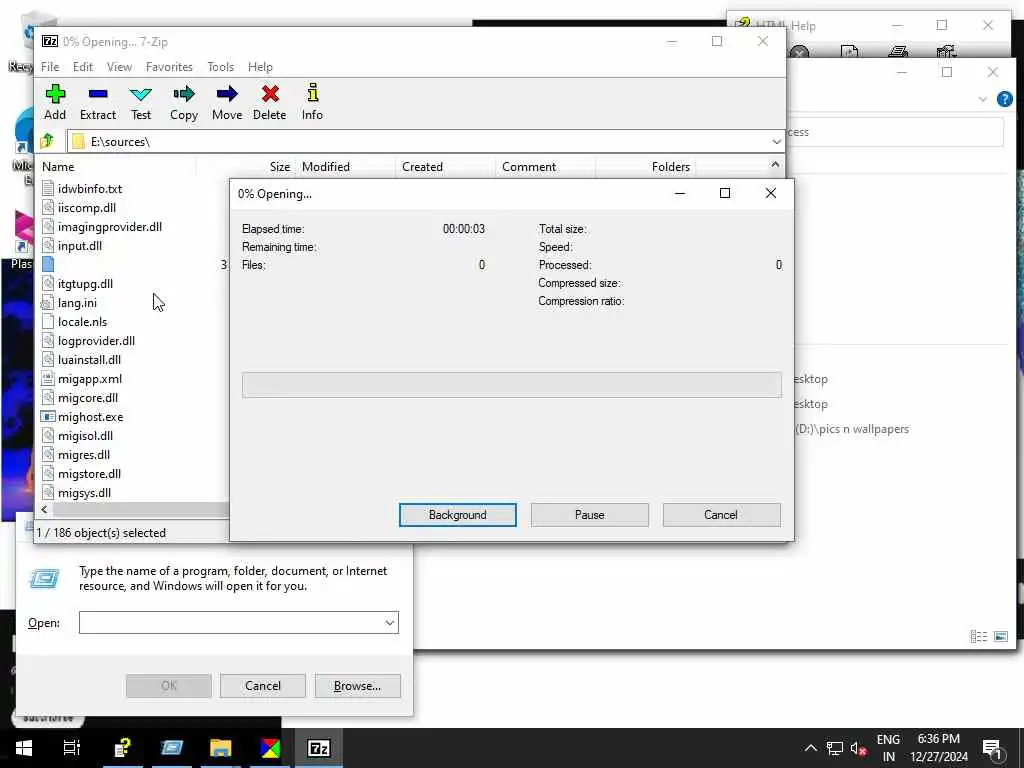Click the HTML Help taskbar icon

(123, 748)
